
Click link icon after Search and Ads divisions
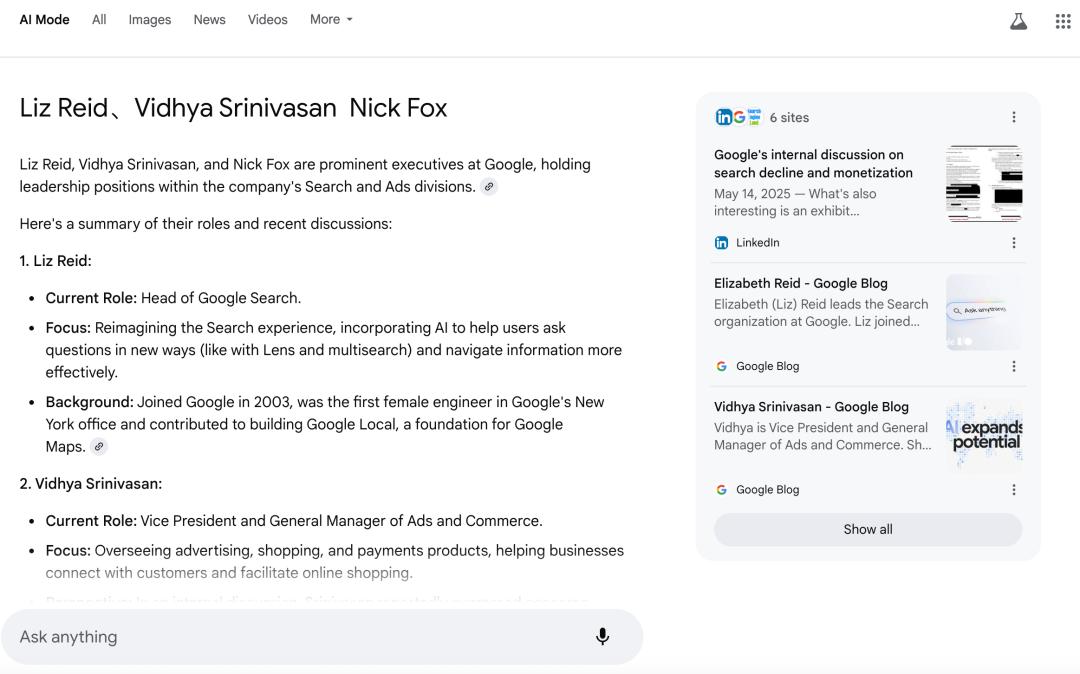click(488, 187)
